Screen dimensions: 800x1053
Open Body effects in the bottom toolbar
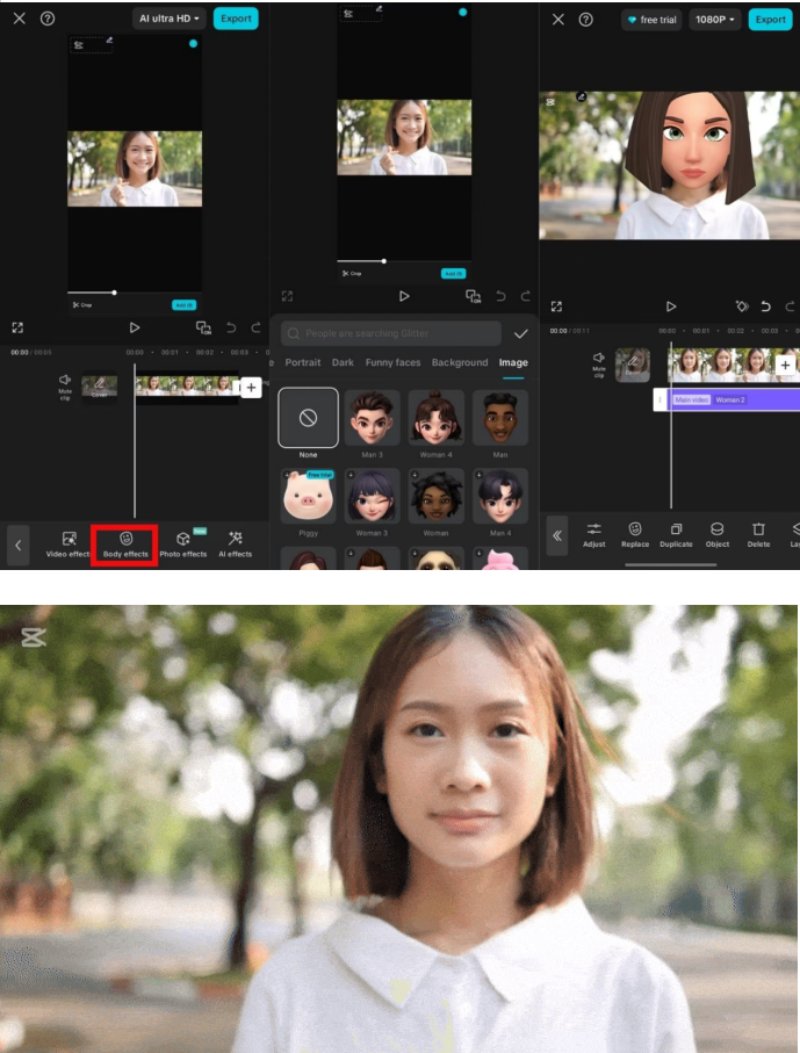pos(125,543)
